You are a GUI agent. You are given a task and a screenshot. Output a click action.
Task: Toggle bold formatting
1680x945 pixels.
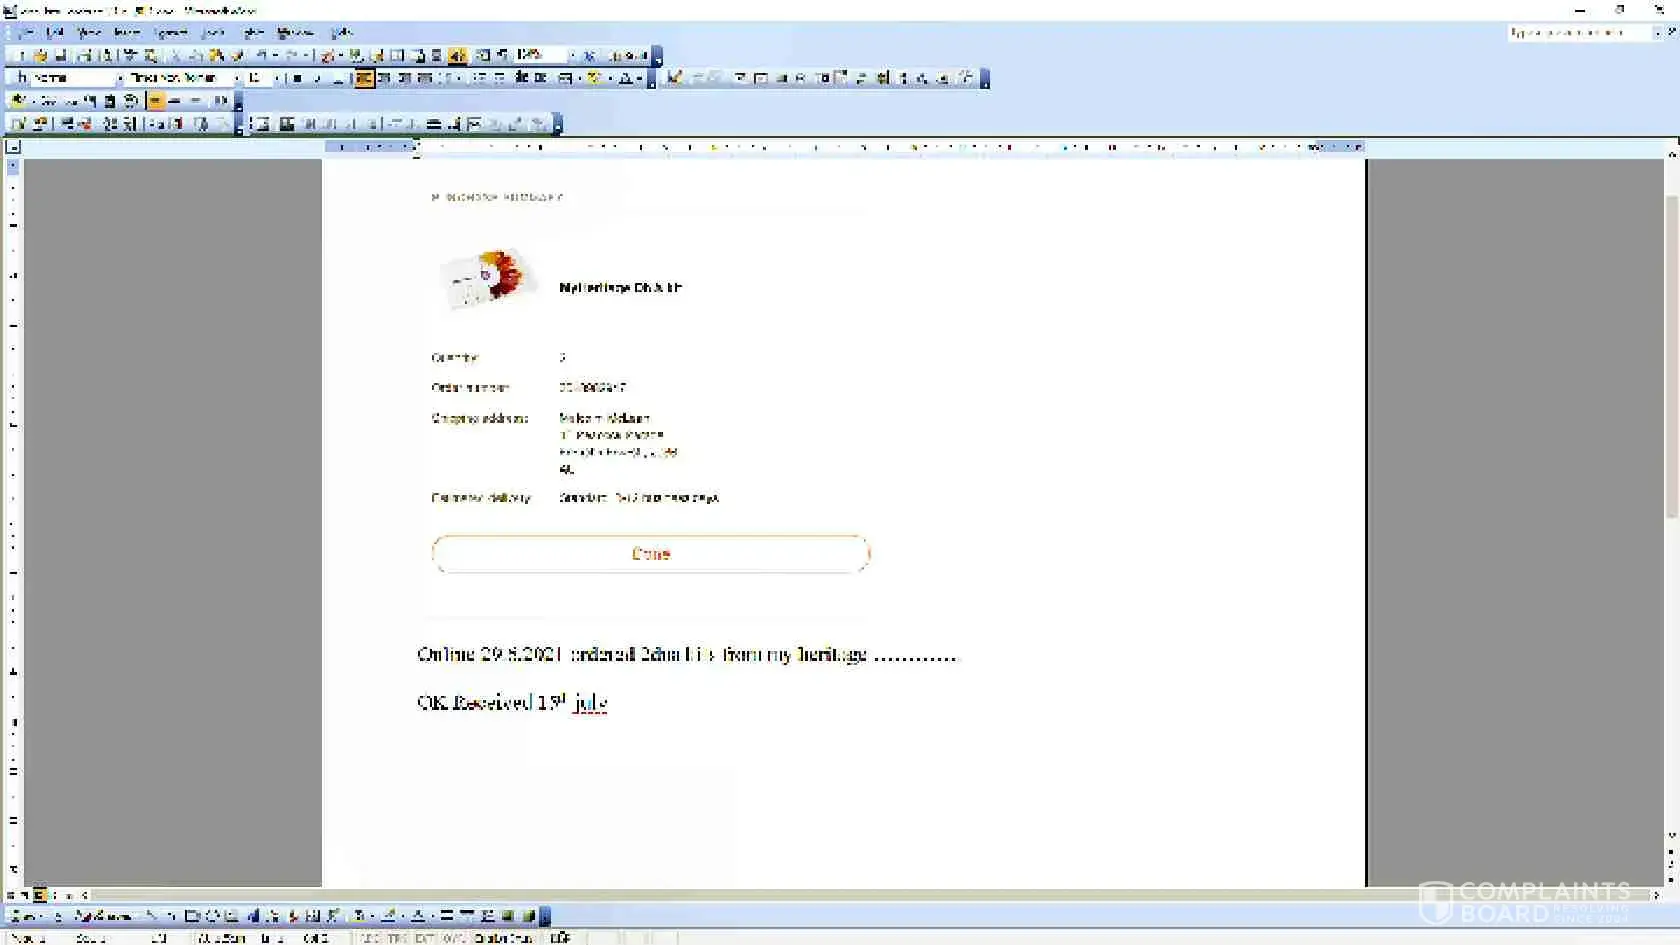coord(297,78)
